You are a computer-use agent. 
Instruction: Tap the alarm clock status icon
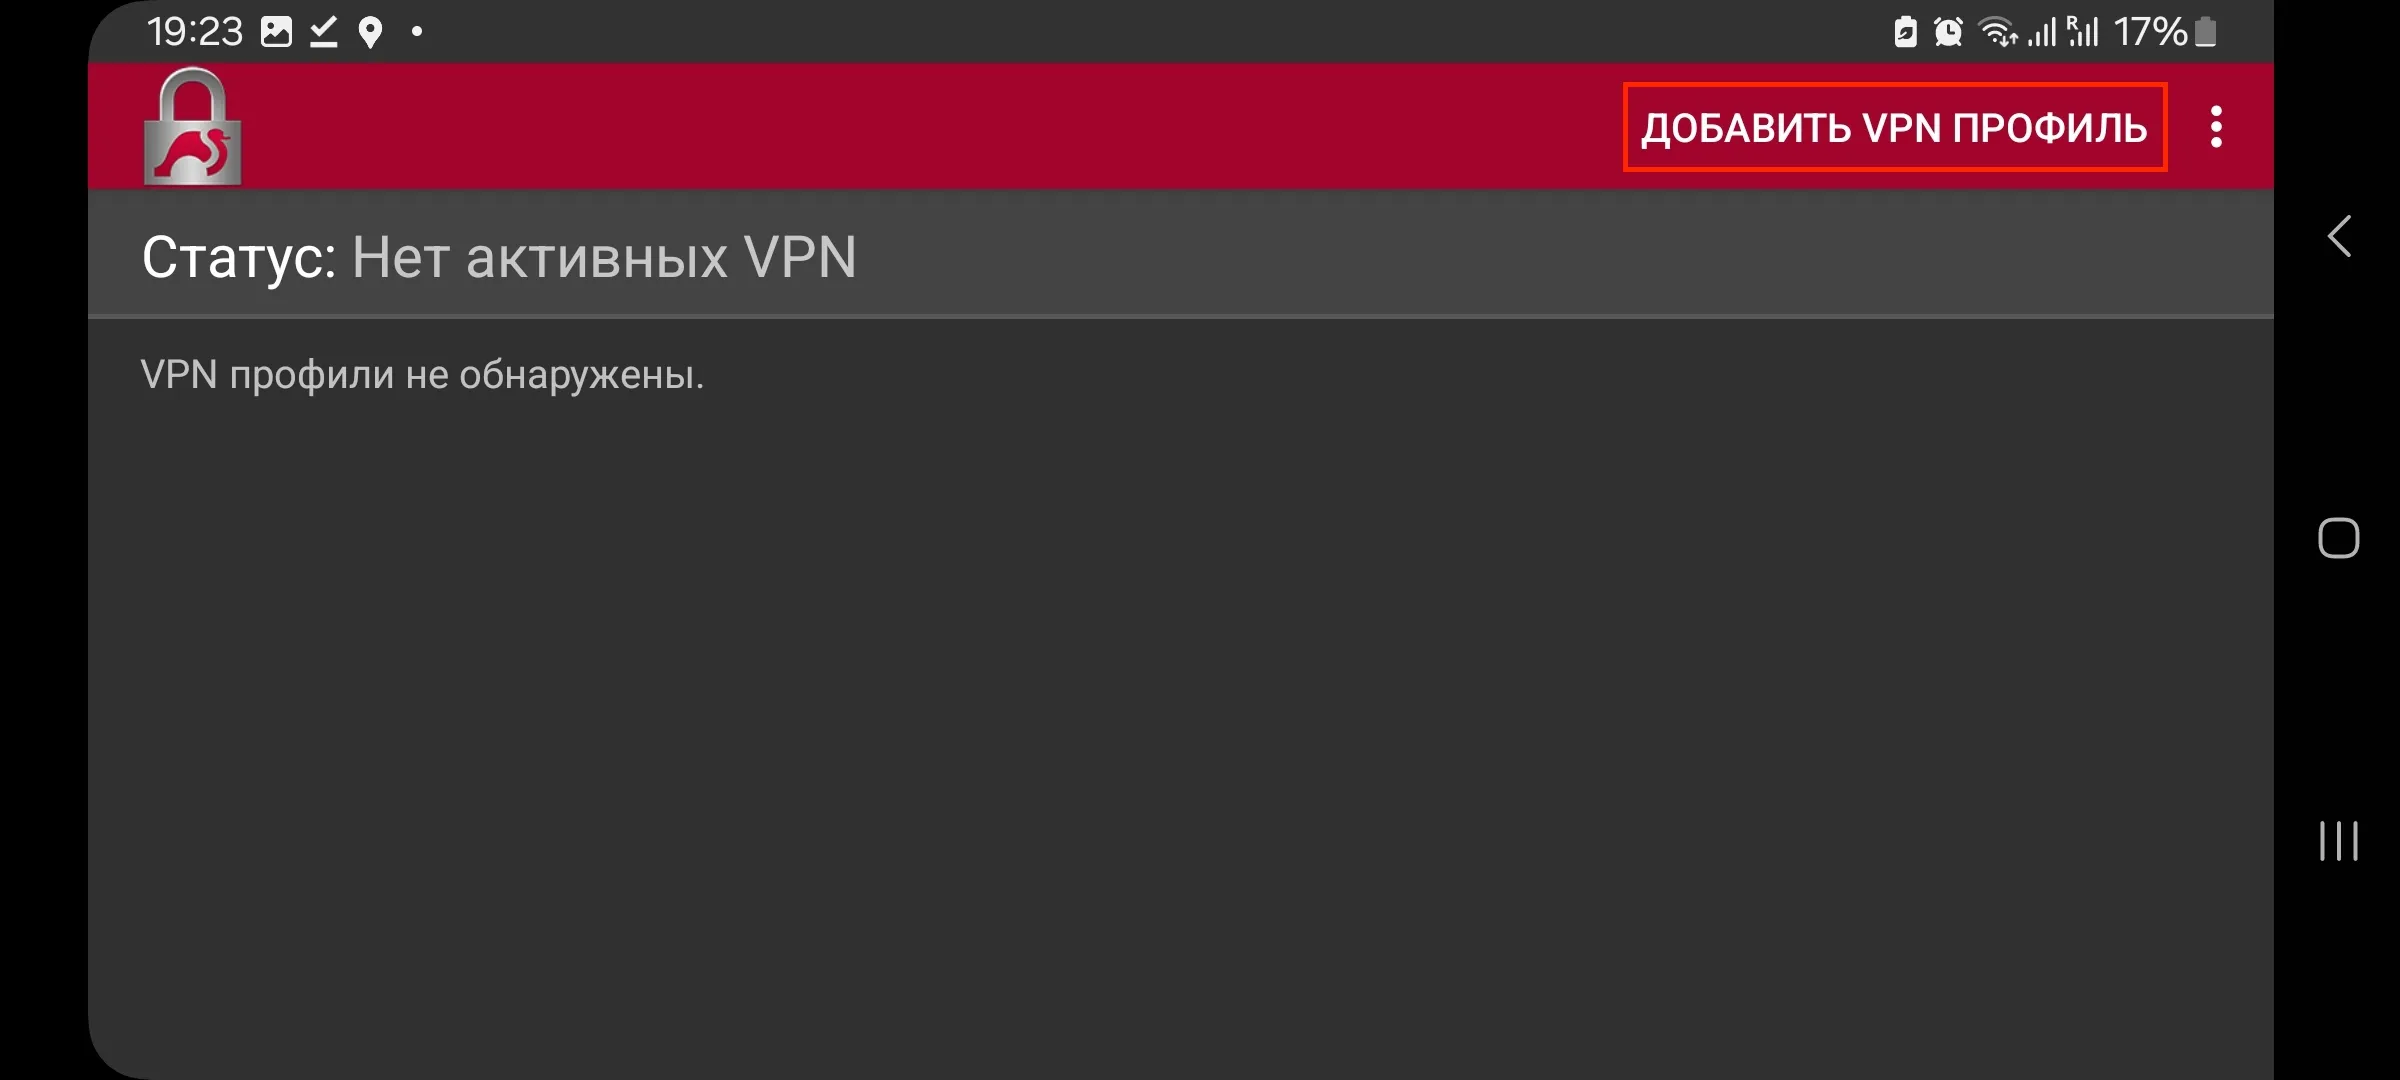(1948, 32)
